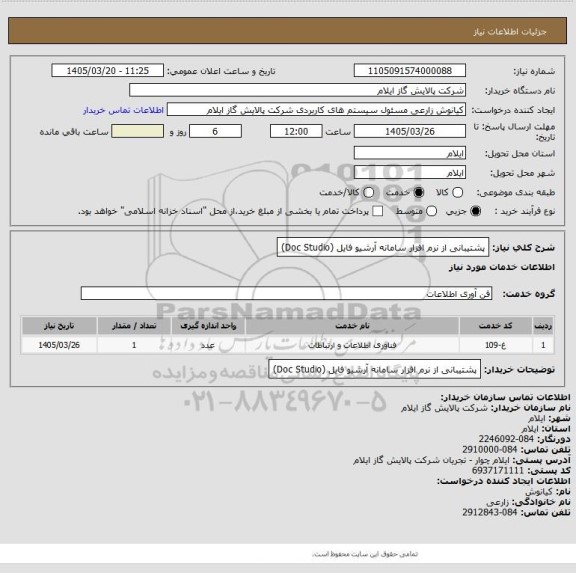Click the unit cell عدد

click(208, 345)
